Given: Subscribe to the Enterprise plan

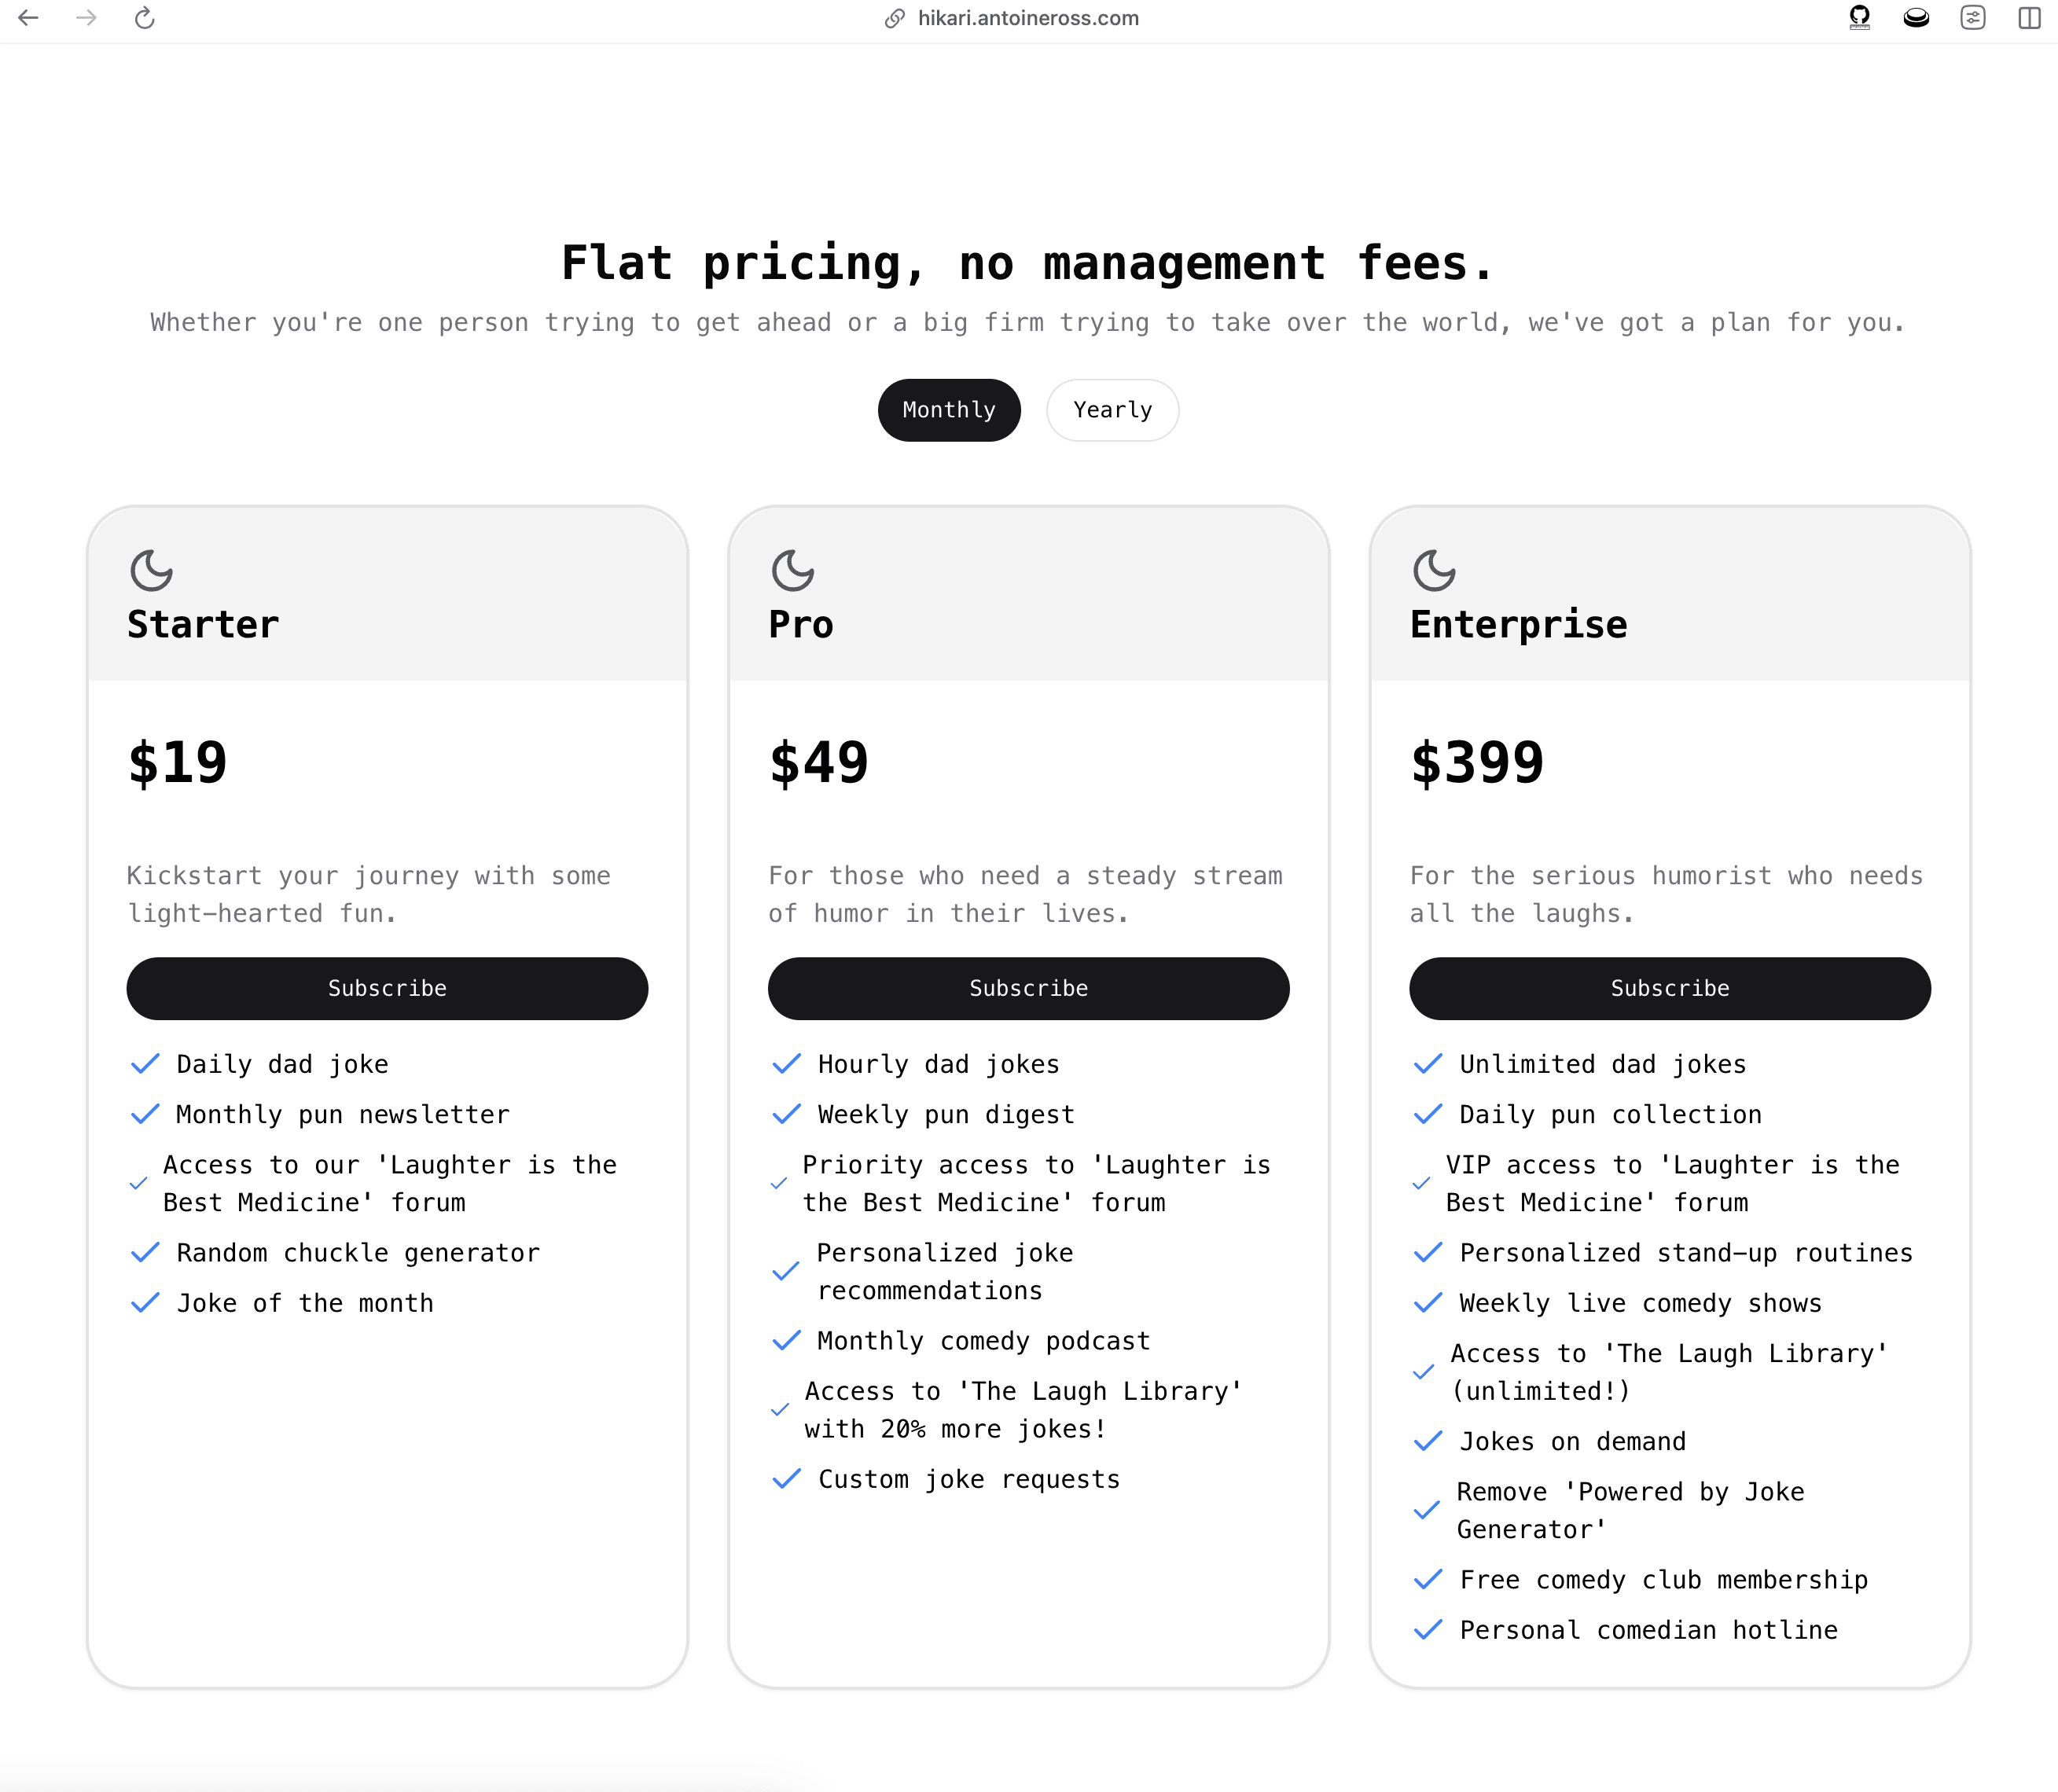Looking at the screenshot, I should click(1669, 988).
